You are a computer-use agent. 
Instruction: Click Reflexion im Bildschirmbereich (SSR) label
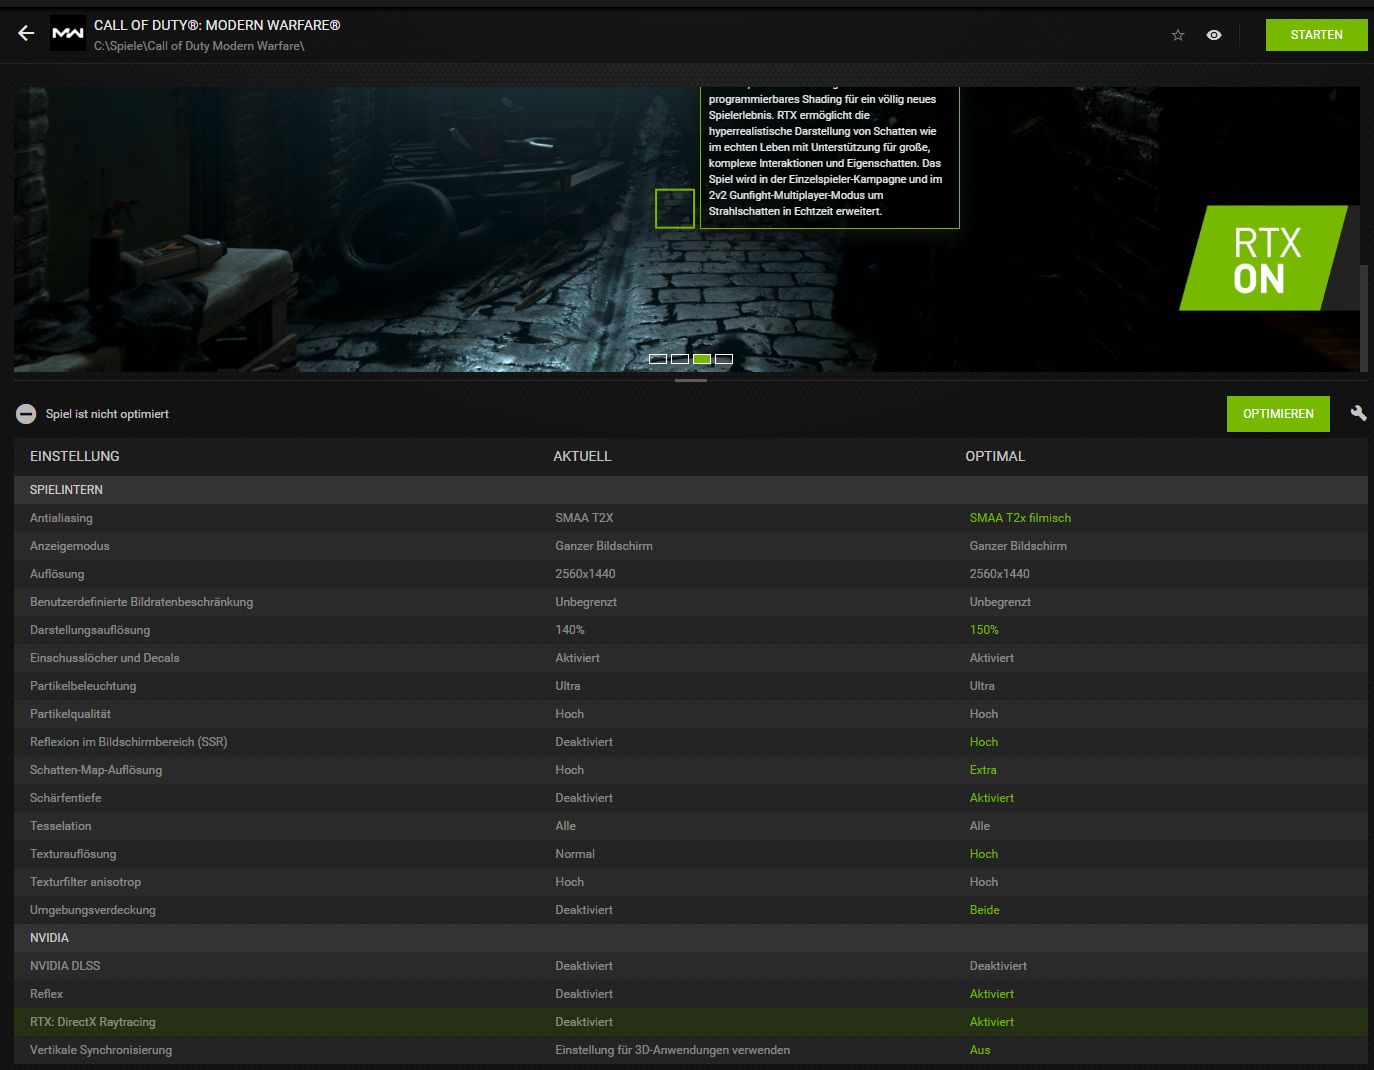(x=129, y=742)
